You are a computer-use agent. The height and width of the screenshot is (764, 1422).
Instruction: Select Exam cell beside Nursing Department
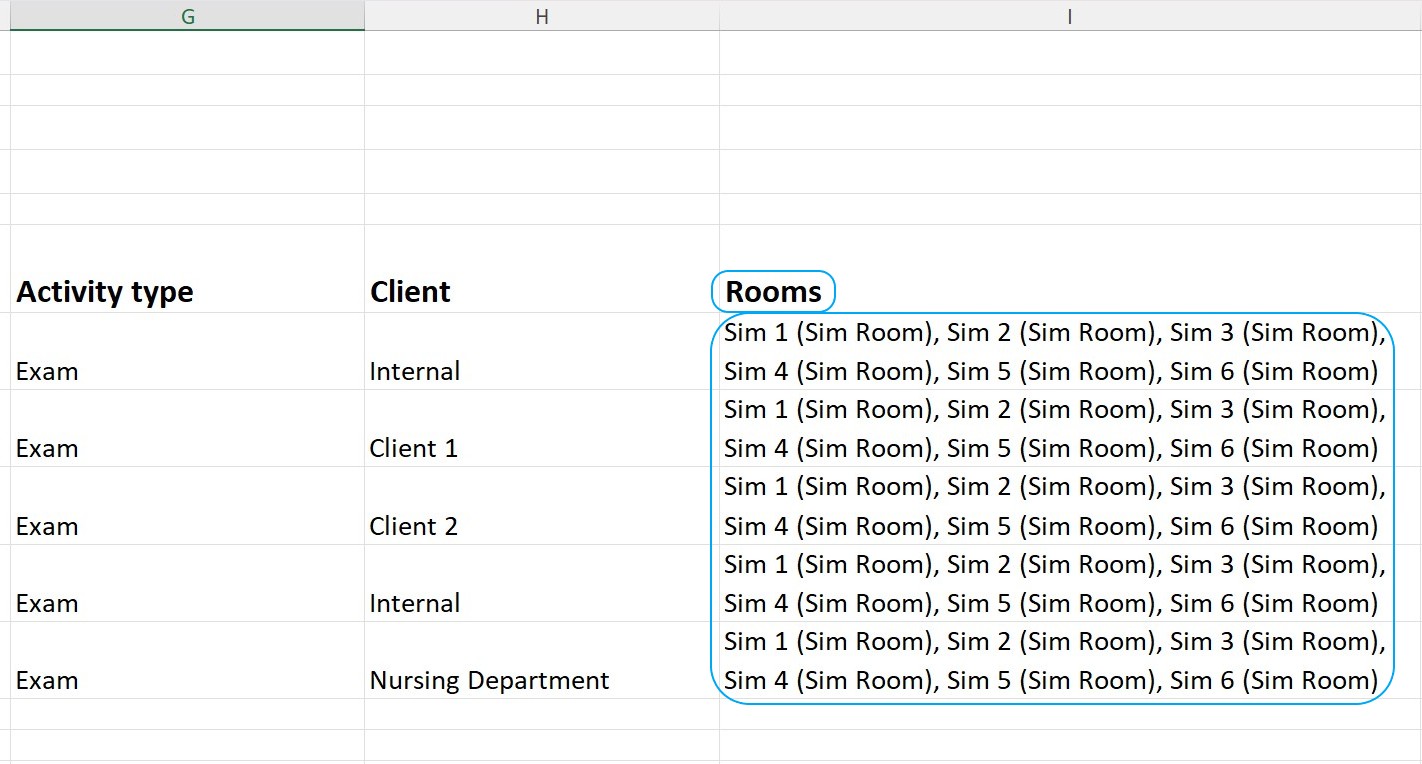187,661
